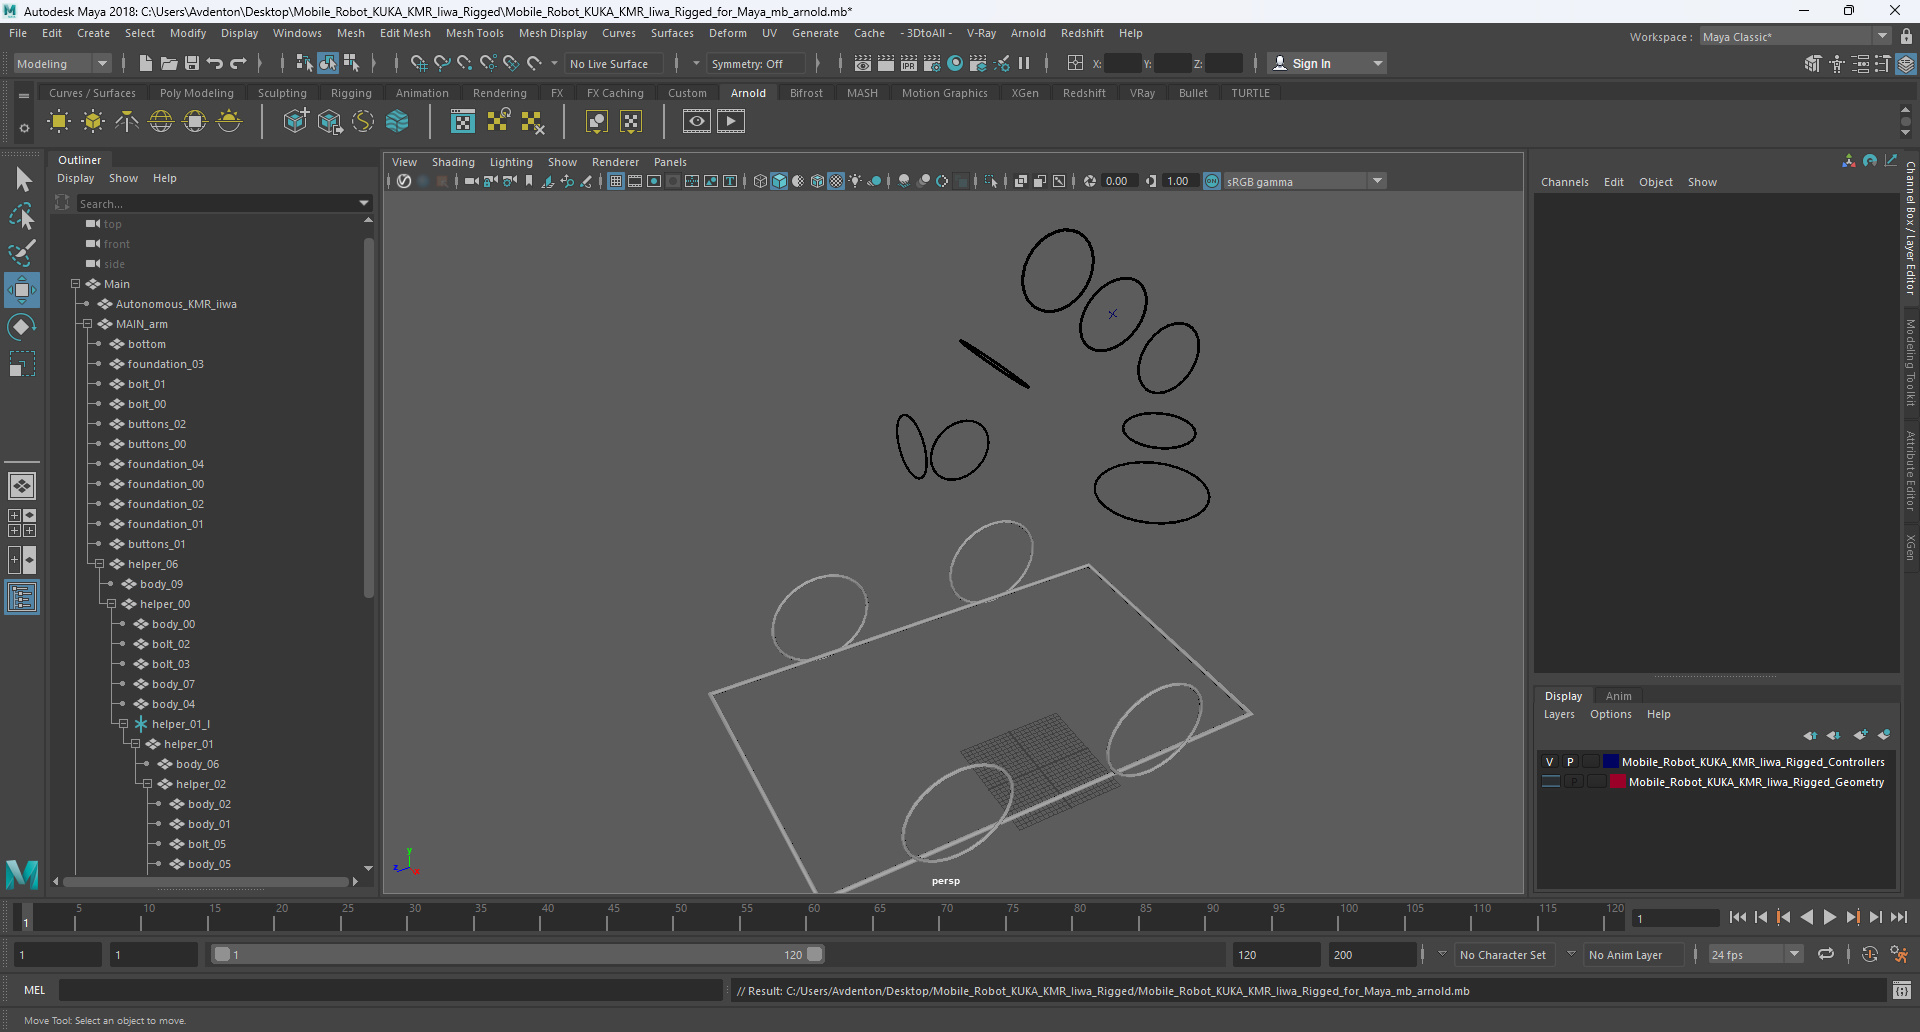This screenshot has width=1920, height=1032.
Task: Collapse helper_06 node in Outliner
Action: point(99,564)
